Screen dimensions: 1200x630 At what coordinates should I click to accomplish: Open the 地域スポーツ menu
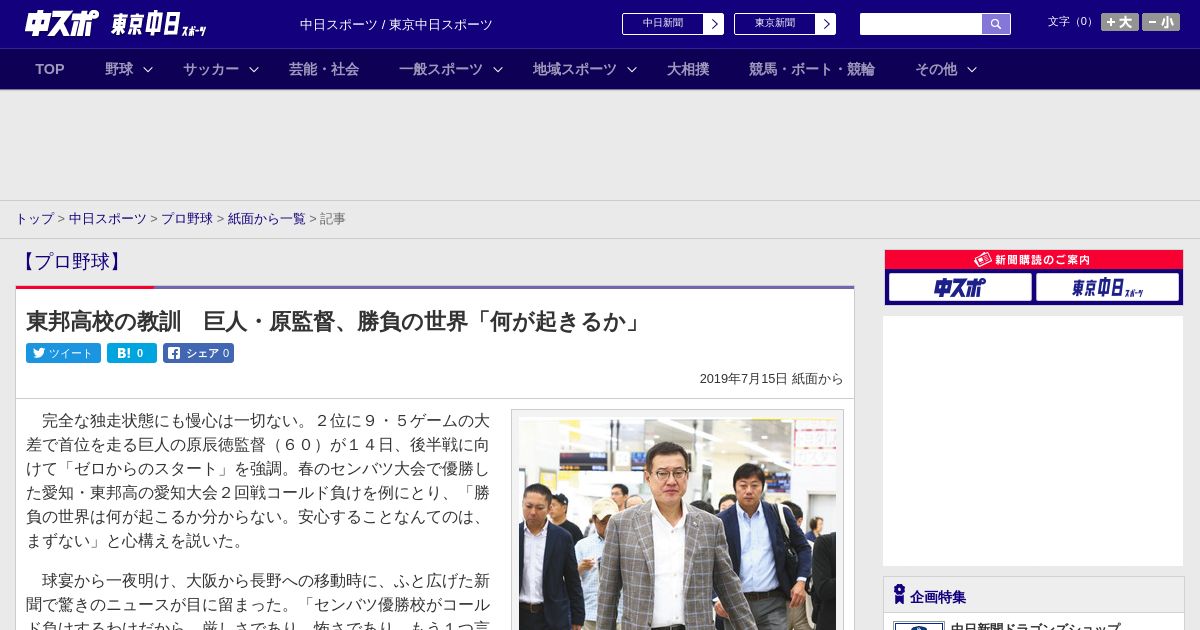pyautogui.click(x=575, y=69)
